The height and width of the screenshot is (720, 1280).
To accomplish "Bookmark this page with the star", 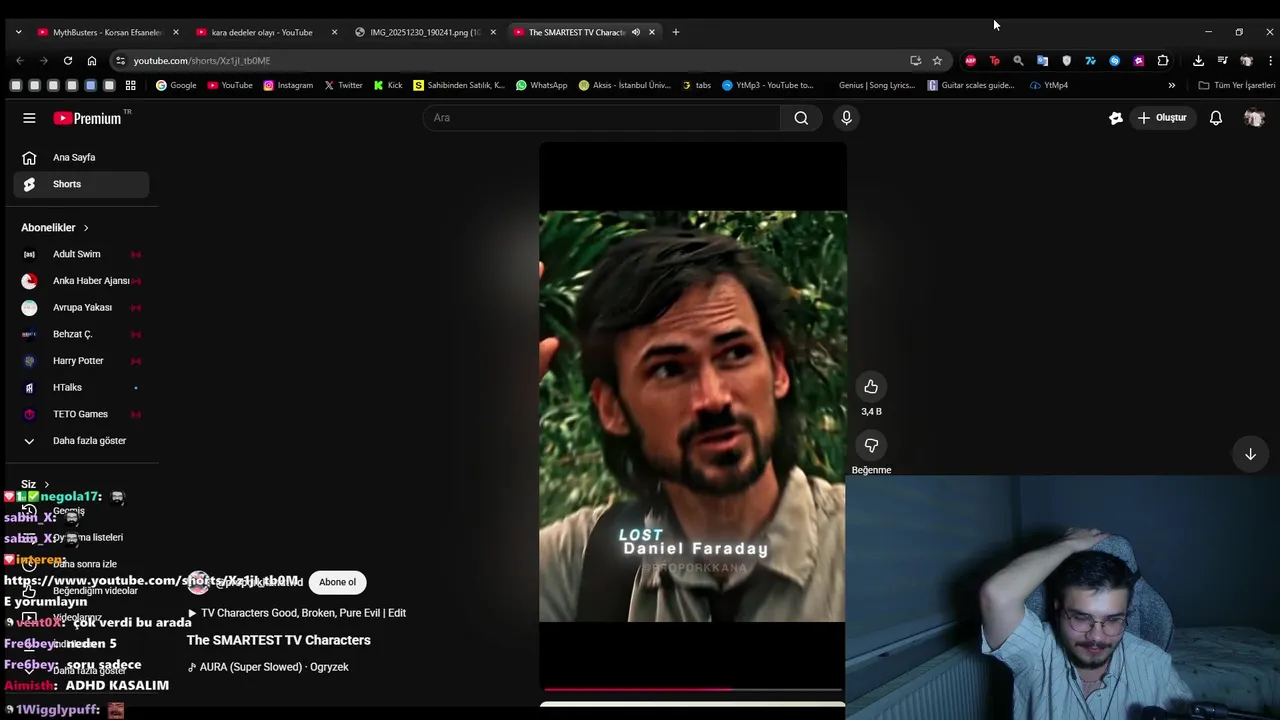I will pos(937,60).
